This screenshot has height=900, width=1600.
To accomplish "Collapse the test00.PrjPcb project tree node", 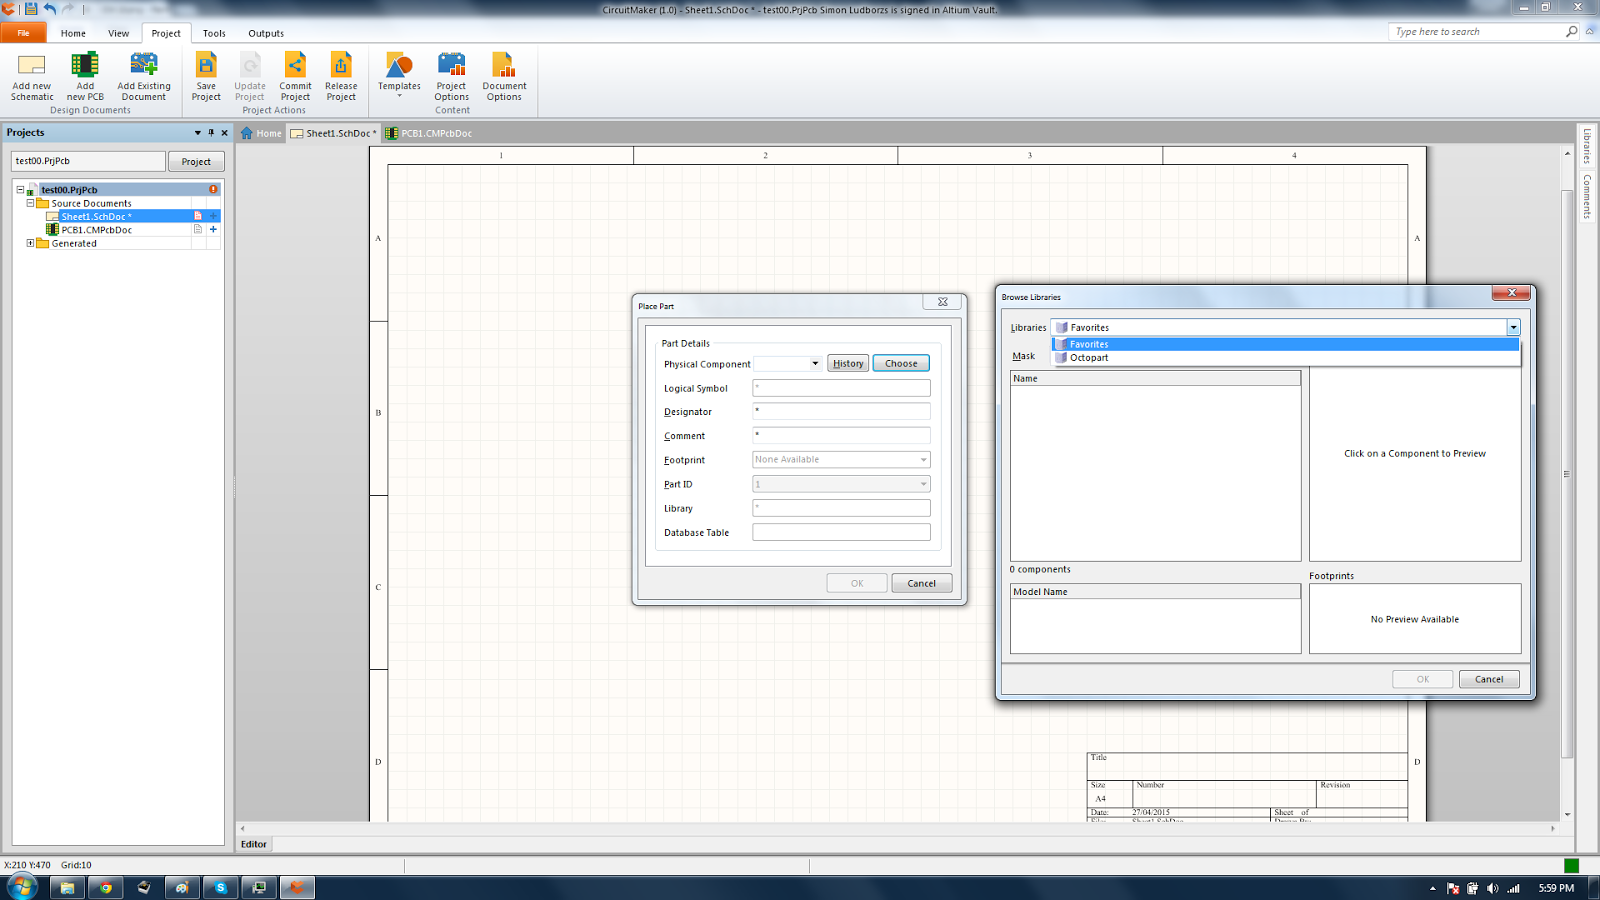I will pyautogui.click(x=20, y=189).
